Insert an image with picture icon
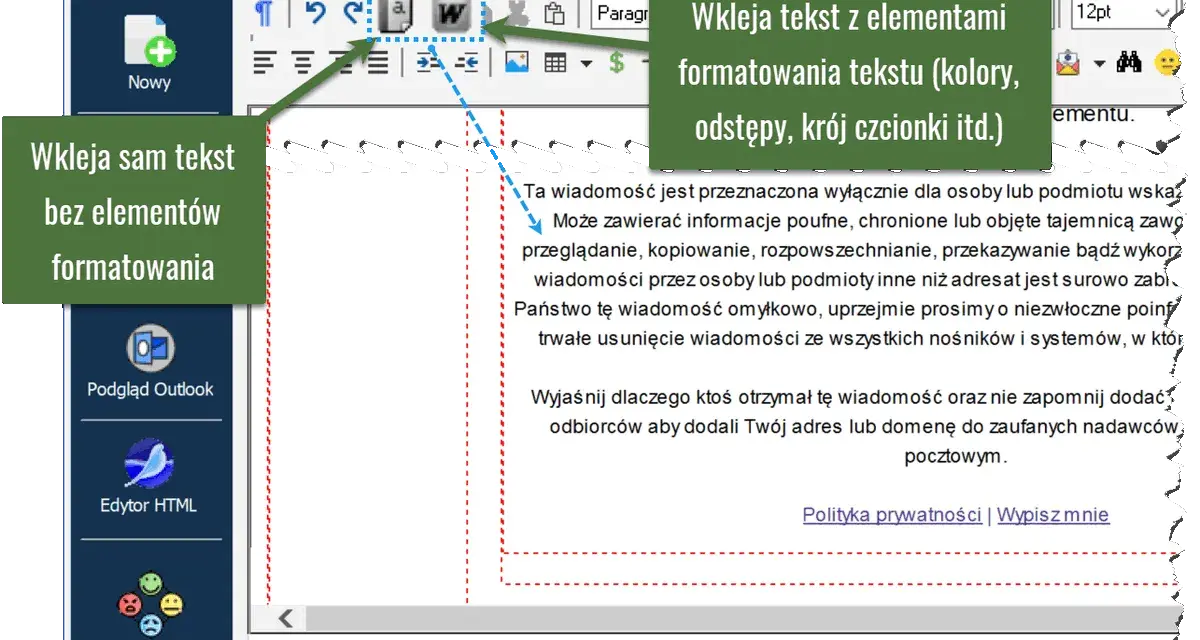This screenshot has height=640, width=1200. (516, 62)
